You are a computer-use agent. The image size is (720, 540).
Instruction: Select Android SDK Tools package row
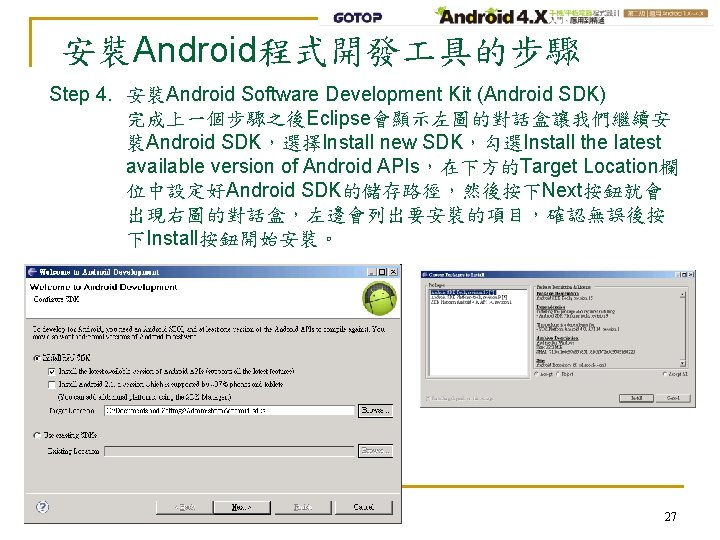463,292
